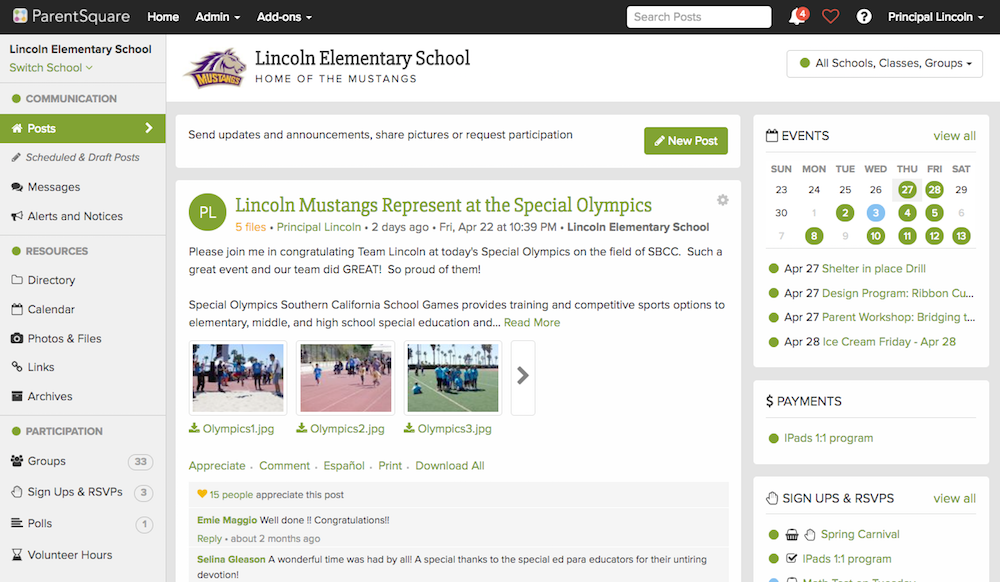The height and width of the screenshot is (582, 1000).
Task: Open Shelter in place Drill event
Action: click(874, 269)
